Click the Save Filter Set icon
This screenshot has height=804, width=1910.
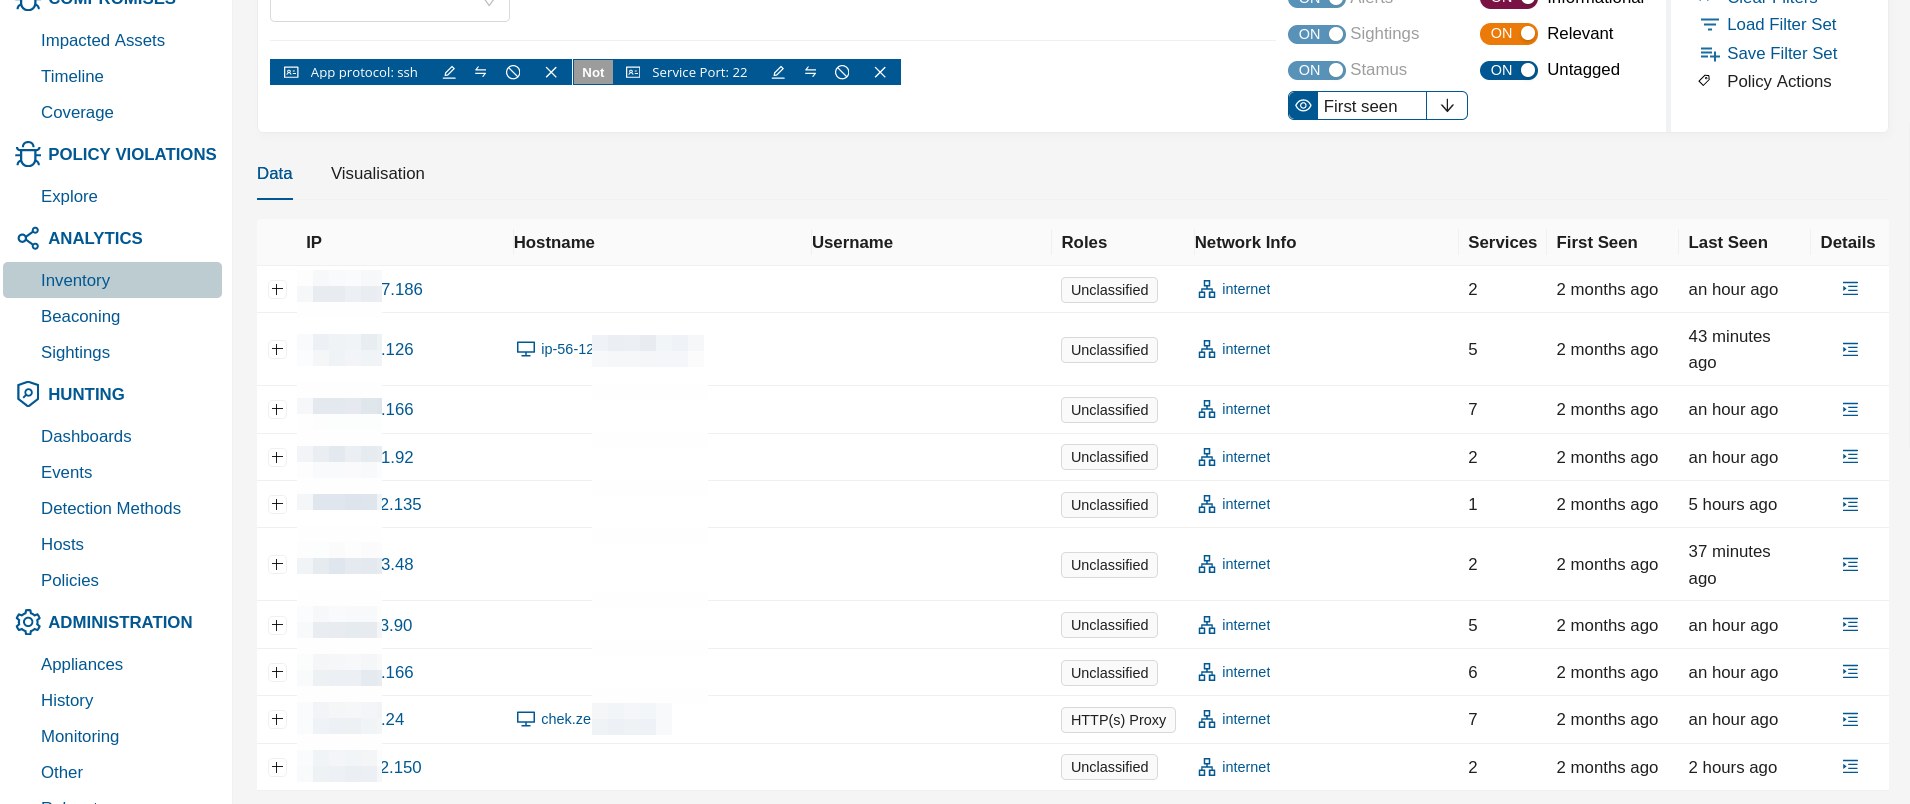pyautogui.click(x=1709, y=54)
